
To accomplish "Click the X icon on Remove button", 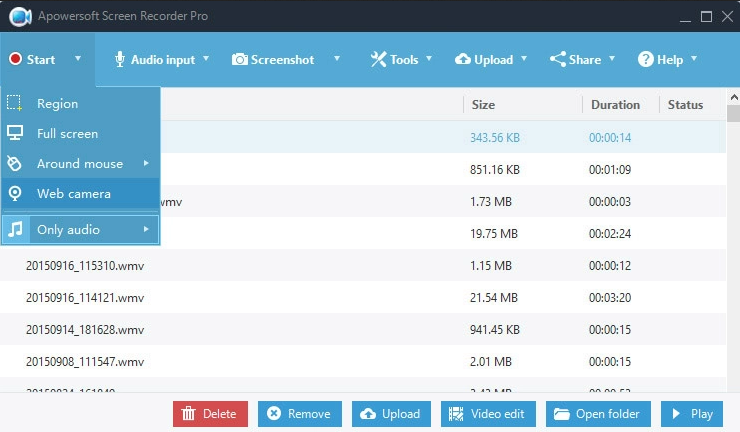I will pos(274,413).
